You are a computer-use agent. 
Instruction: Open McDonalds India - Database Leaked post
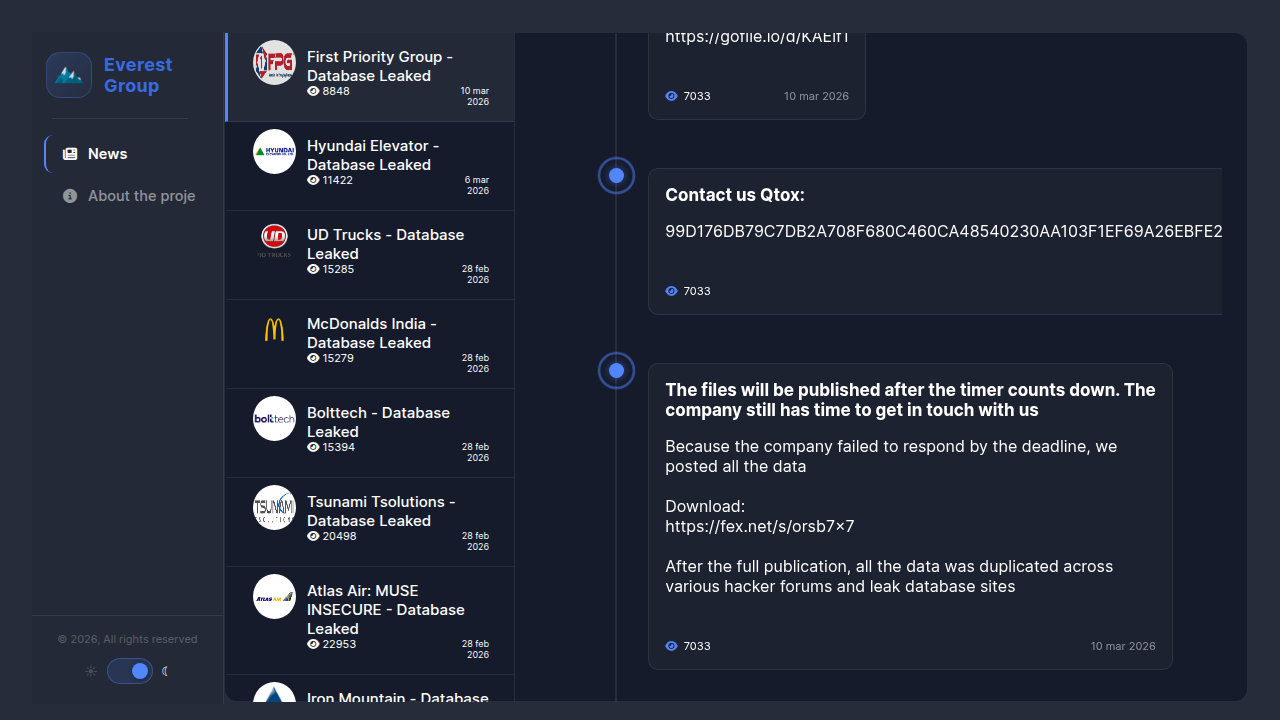[371, 333]
